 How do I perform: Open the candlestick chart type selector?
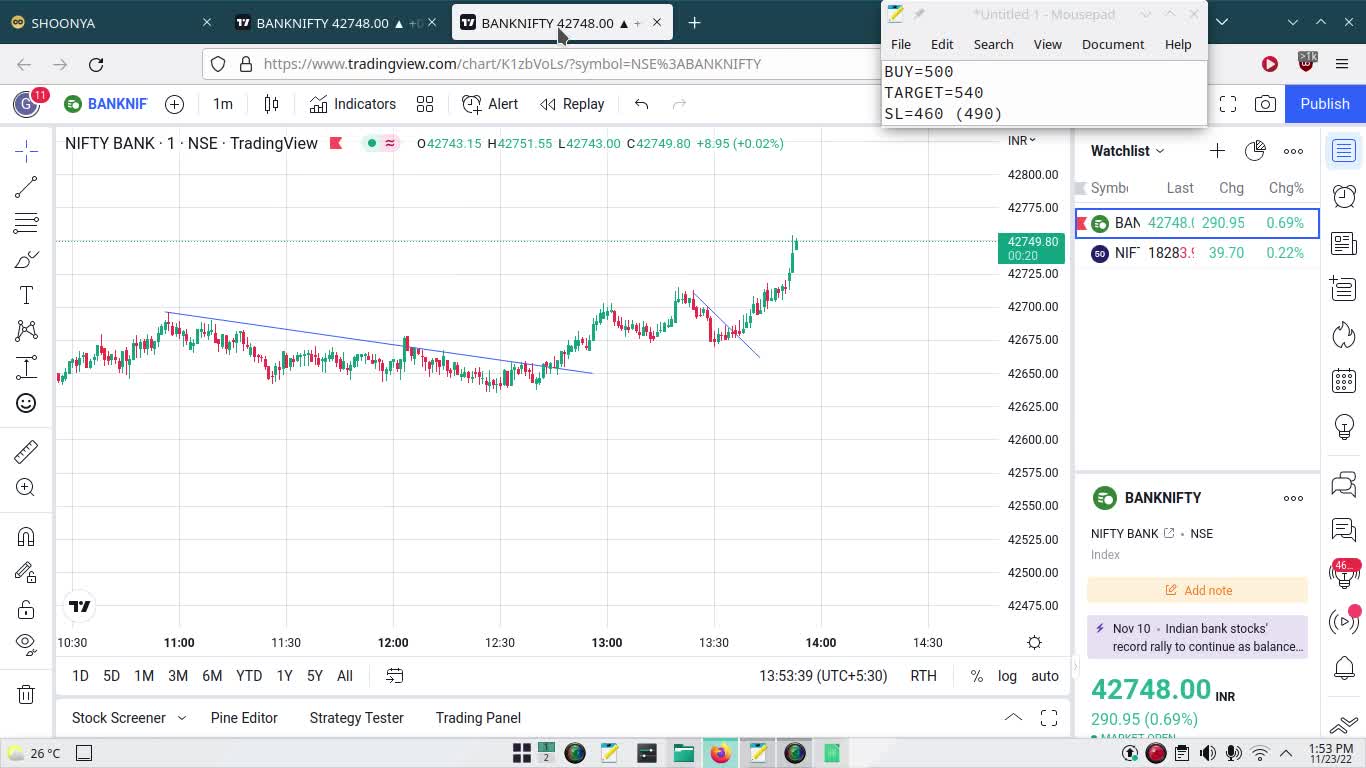tap(271, 104)
